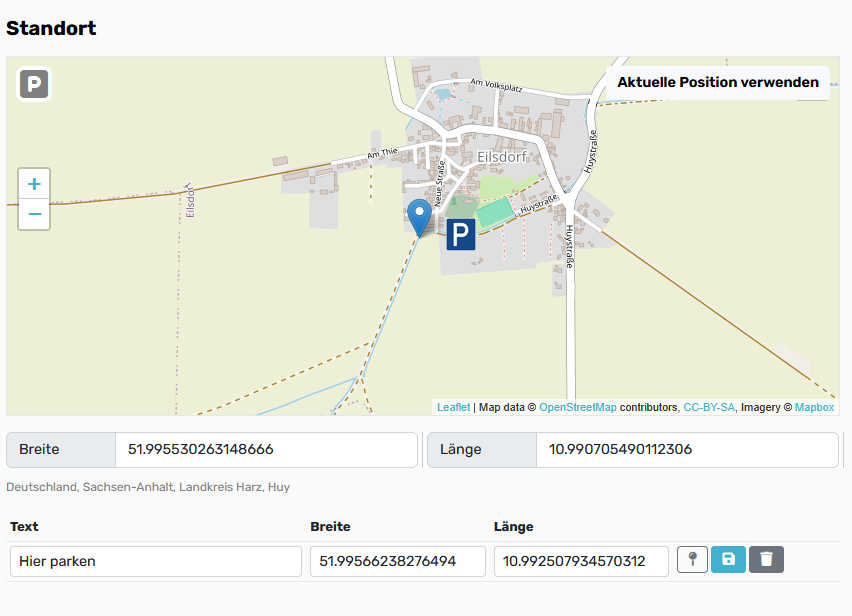Open the Mapbox imagery link
The image size is (852, 616).
(x=814, y=407)
